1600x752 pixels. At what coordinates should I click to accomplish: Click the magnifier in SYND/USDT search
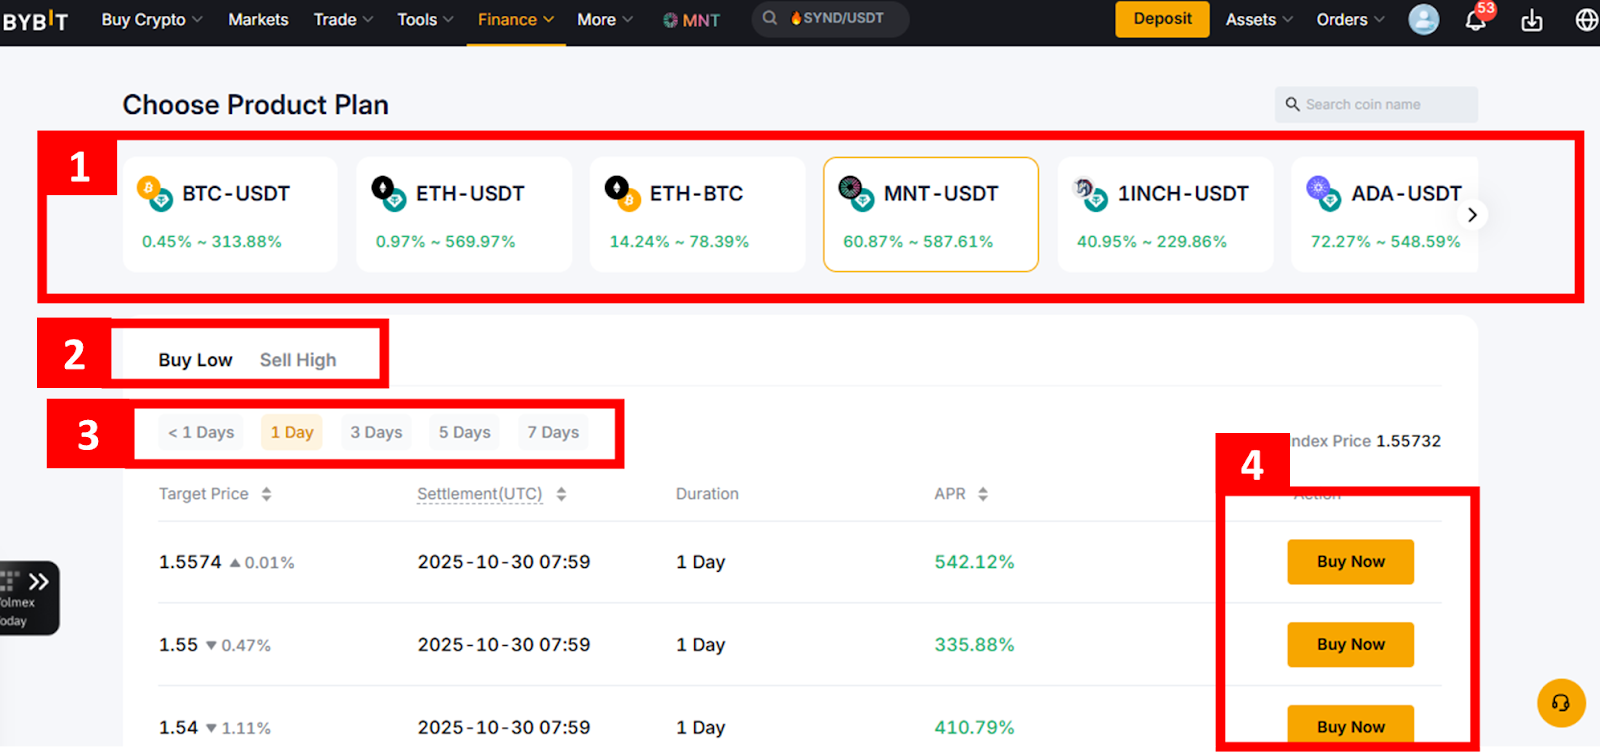pos(770,18)
